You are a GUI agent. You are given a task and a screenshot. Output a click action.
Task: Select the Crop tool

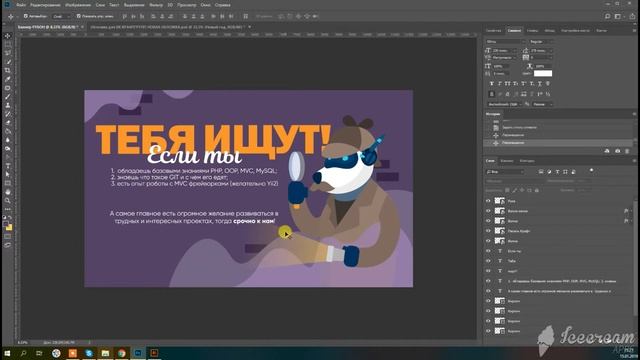click(8, 71)
